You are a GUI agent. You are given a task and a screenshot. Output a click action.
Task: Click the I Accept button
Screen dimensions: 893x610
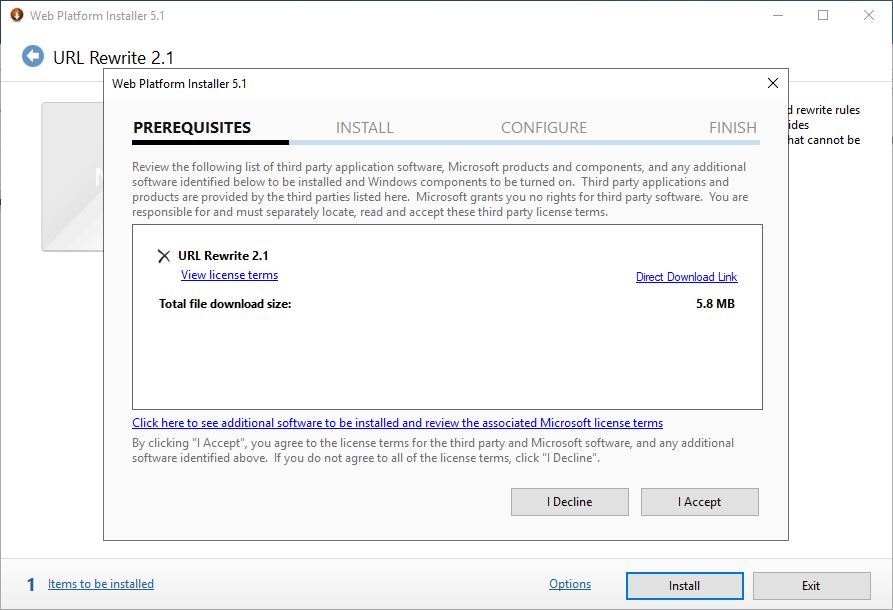(699, 502)
